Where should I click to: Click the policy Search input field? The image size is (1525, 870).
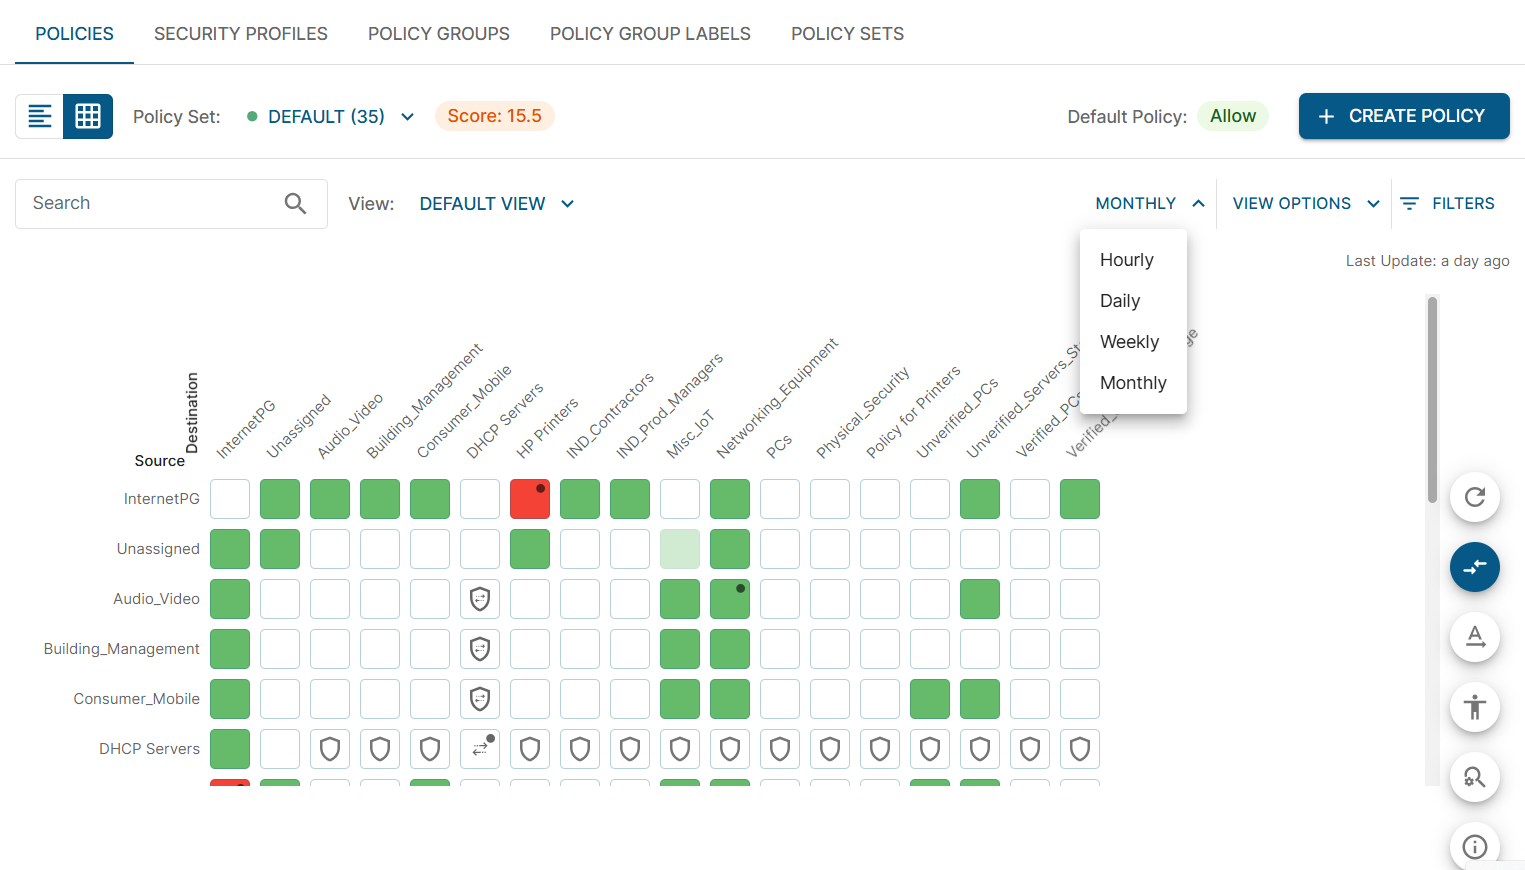pyautogui.click(x=150, y=204)
